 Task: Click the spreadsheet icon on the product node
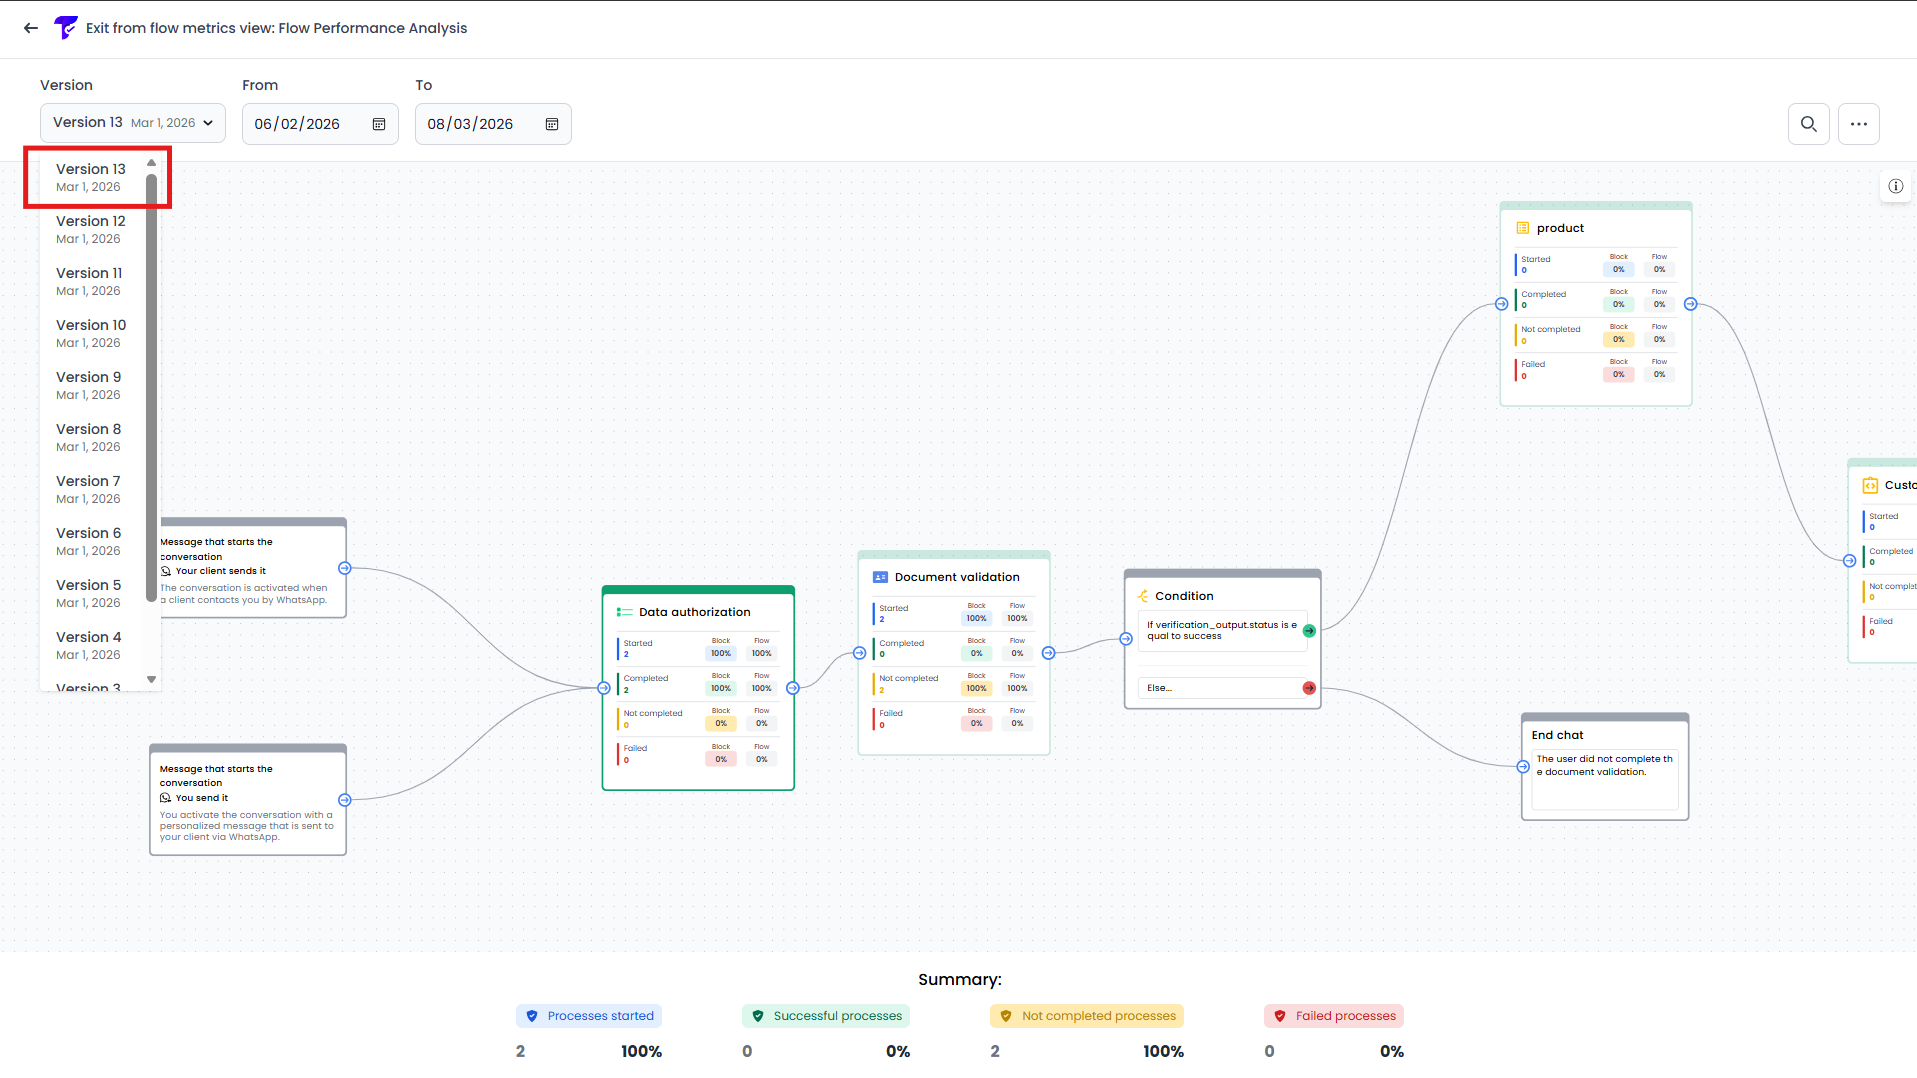point(1522,227)
